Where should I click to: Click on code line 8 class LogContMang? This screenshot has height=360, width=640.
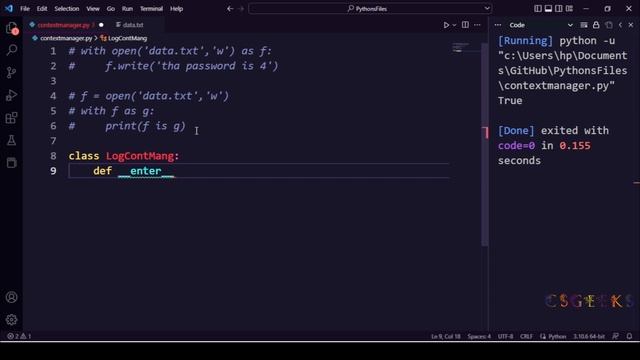click(124, 156)
